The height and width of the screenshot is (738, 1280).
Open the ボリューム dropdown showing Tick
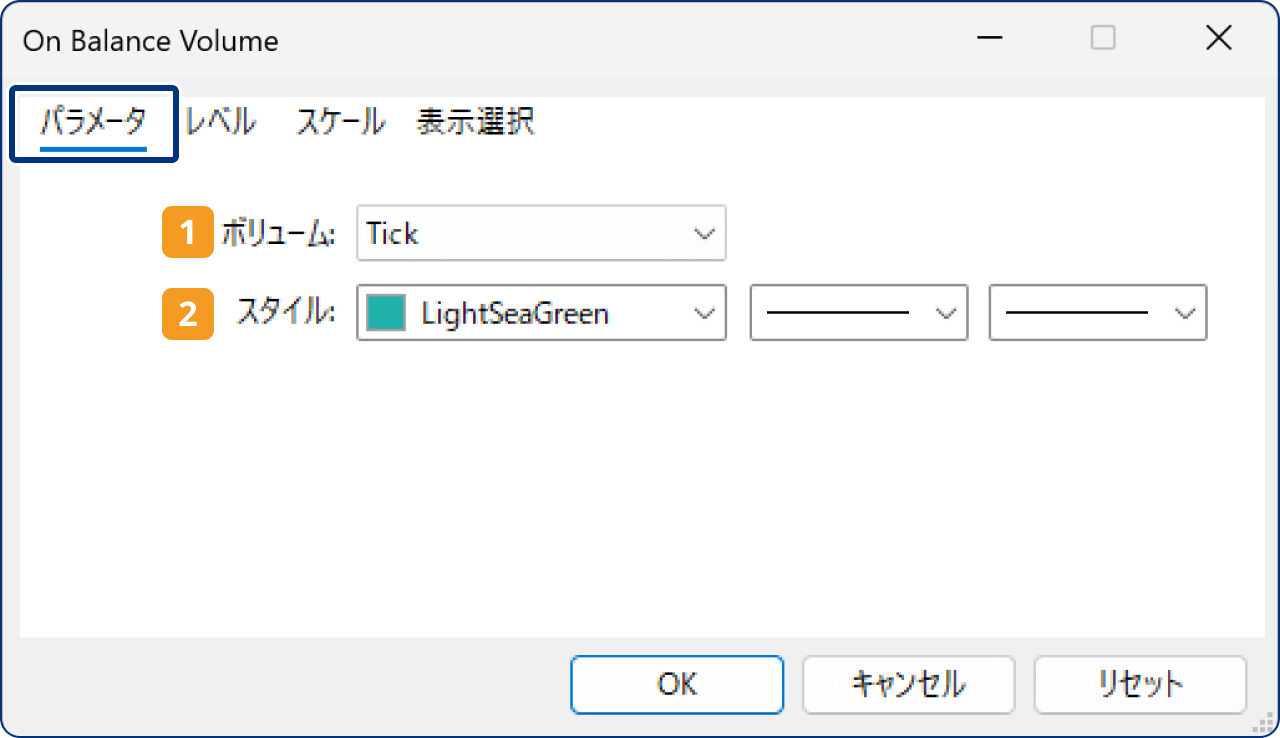click(x=706, y=233)
